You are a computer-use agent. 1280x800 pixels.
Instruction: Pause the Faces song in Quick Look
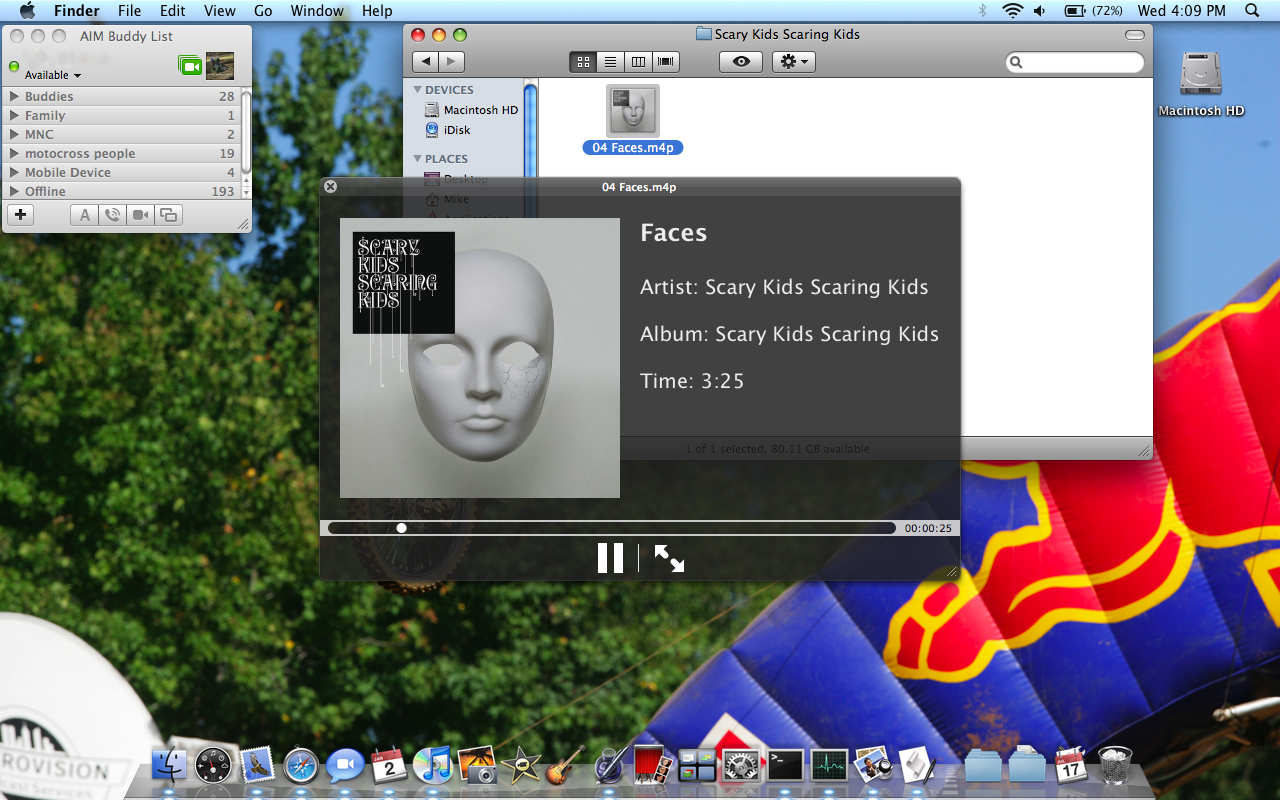point(610,558)
